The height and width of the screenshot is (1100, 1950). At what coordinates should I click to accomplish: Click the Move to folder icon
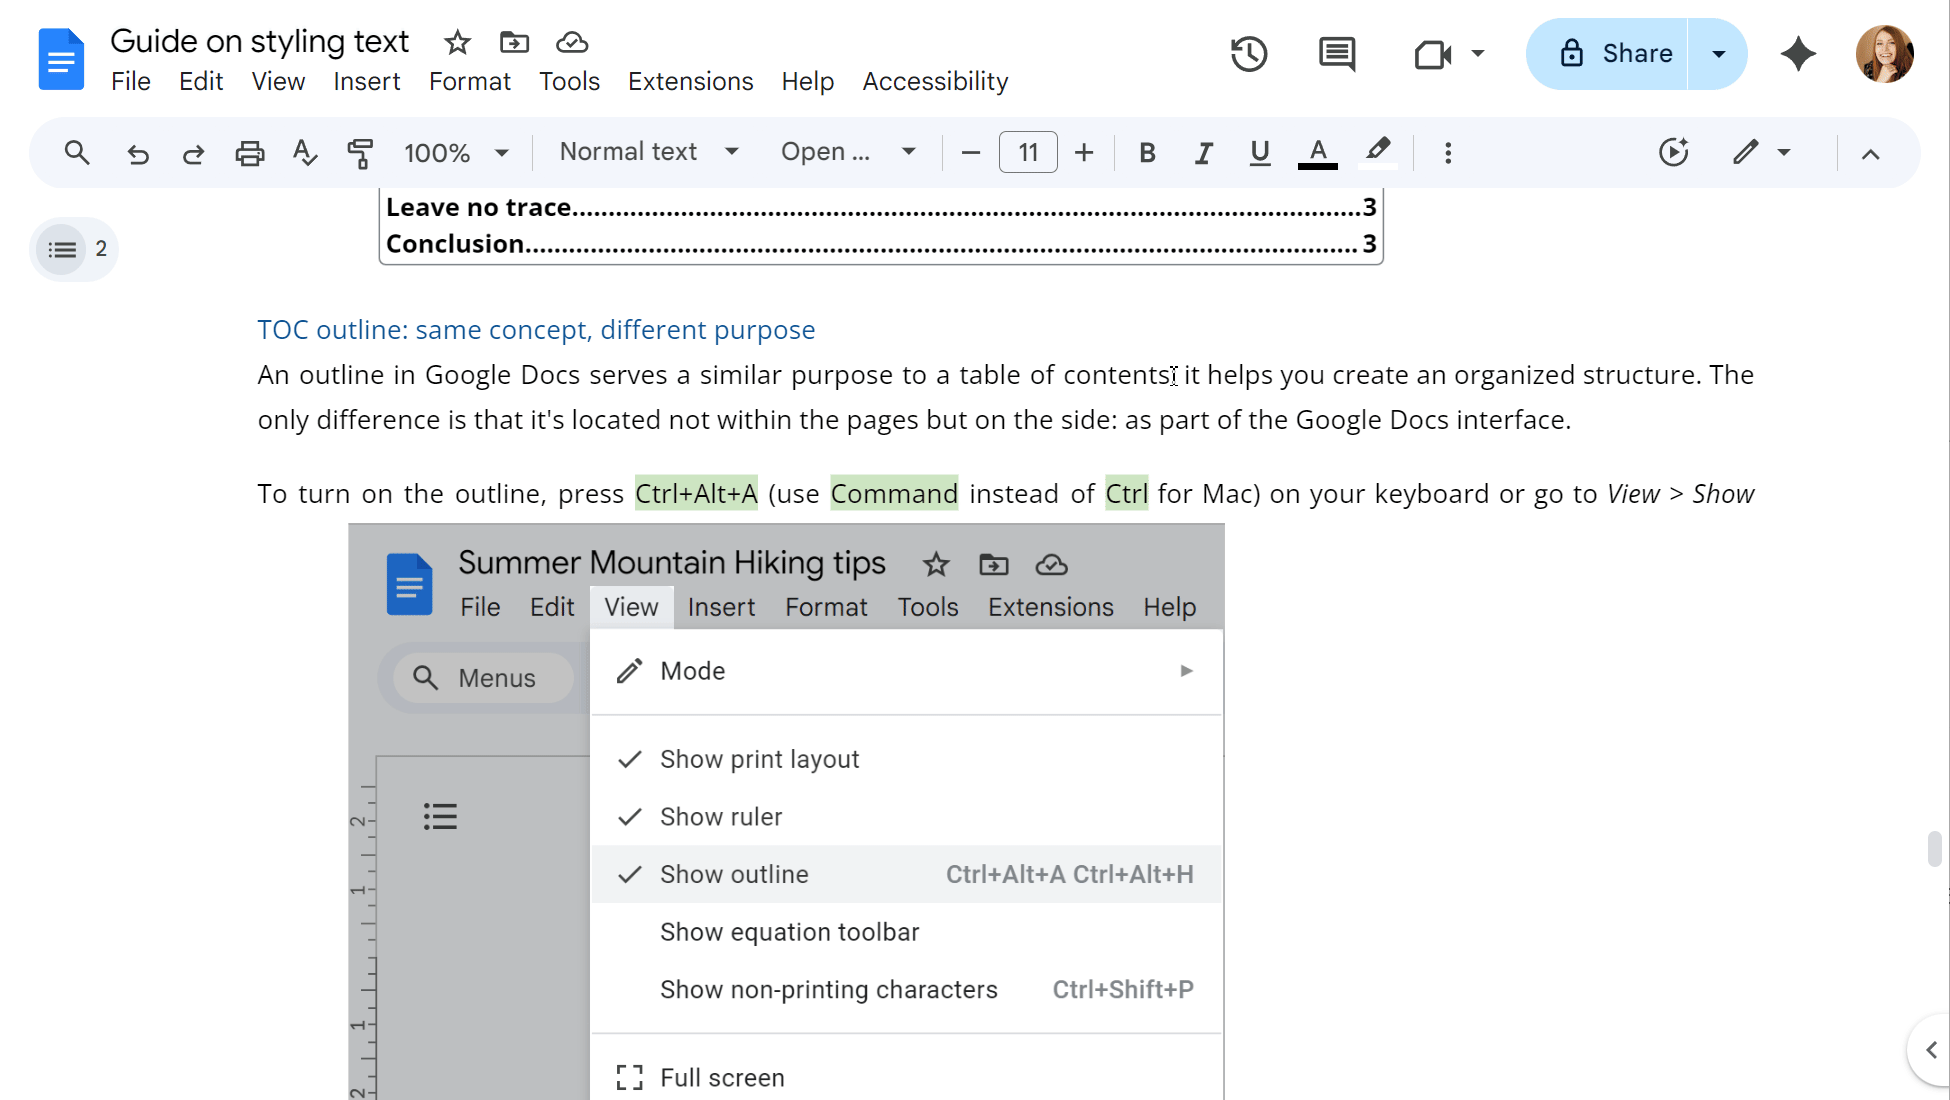point(514,42)
